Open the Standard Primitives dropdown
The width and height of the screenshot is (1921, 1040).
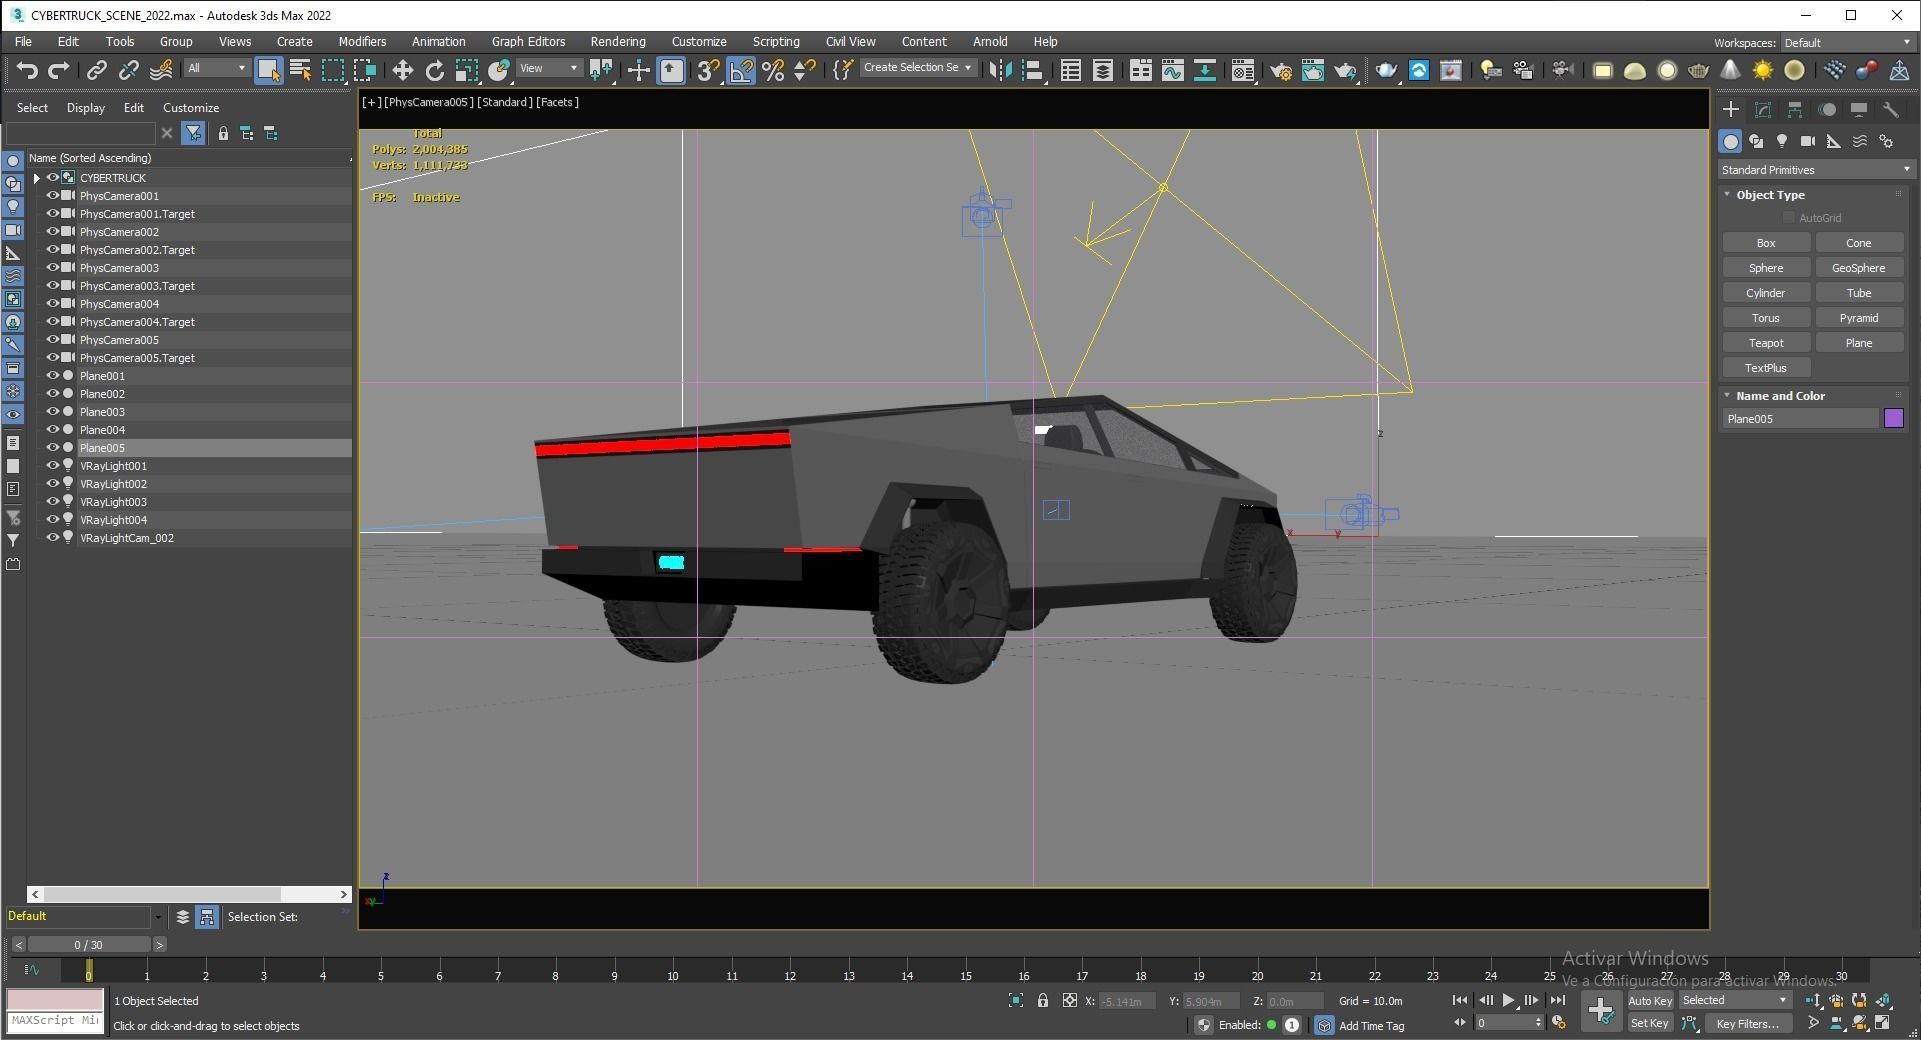point(1815,170)
